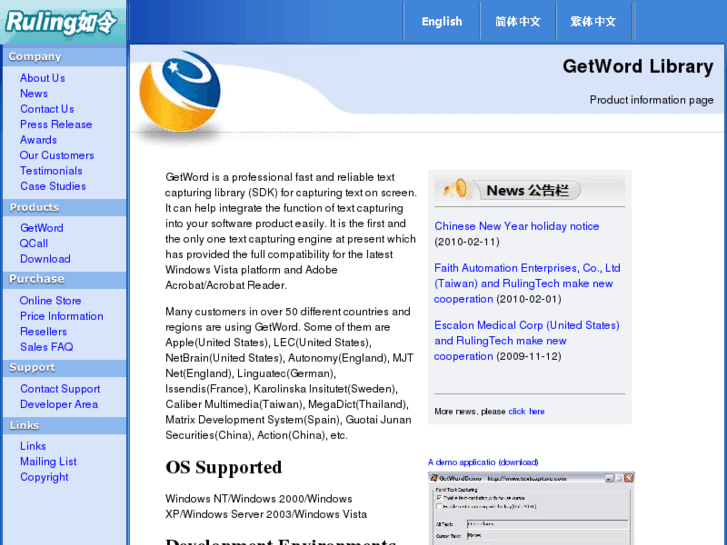This screenshot has height=545, width=727.
Task: Open Faith Automation Enterprises news item
Action: point(527,283)
